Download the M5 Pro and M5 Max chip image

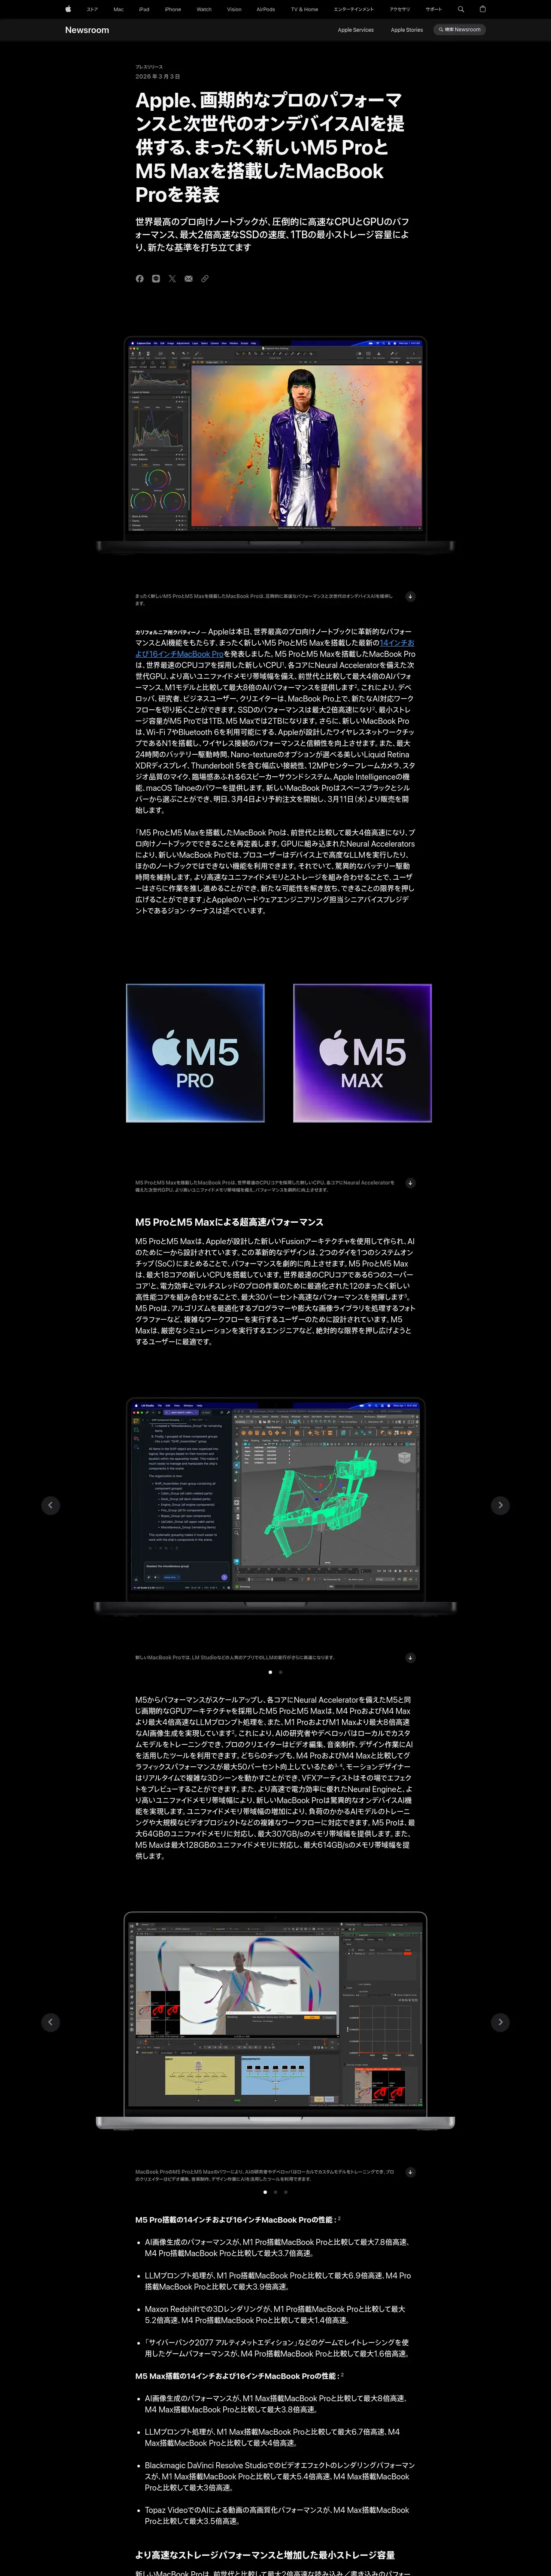click(410, 1182)
